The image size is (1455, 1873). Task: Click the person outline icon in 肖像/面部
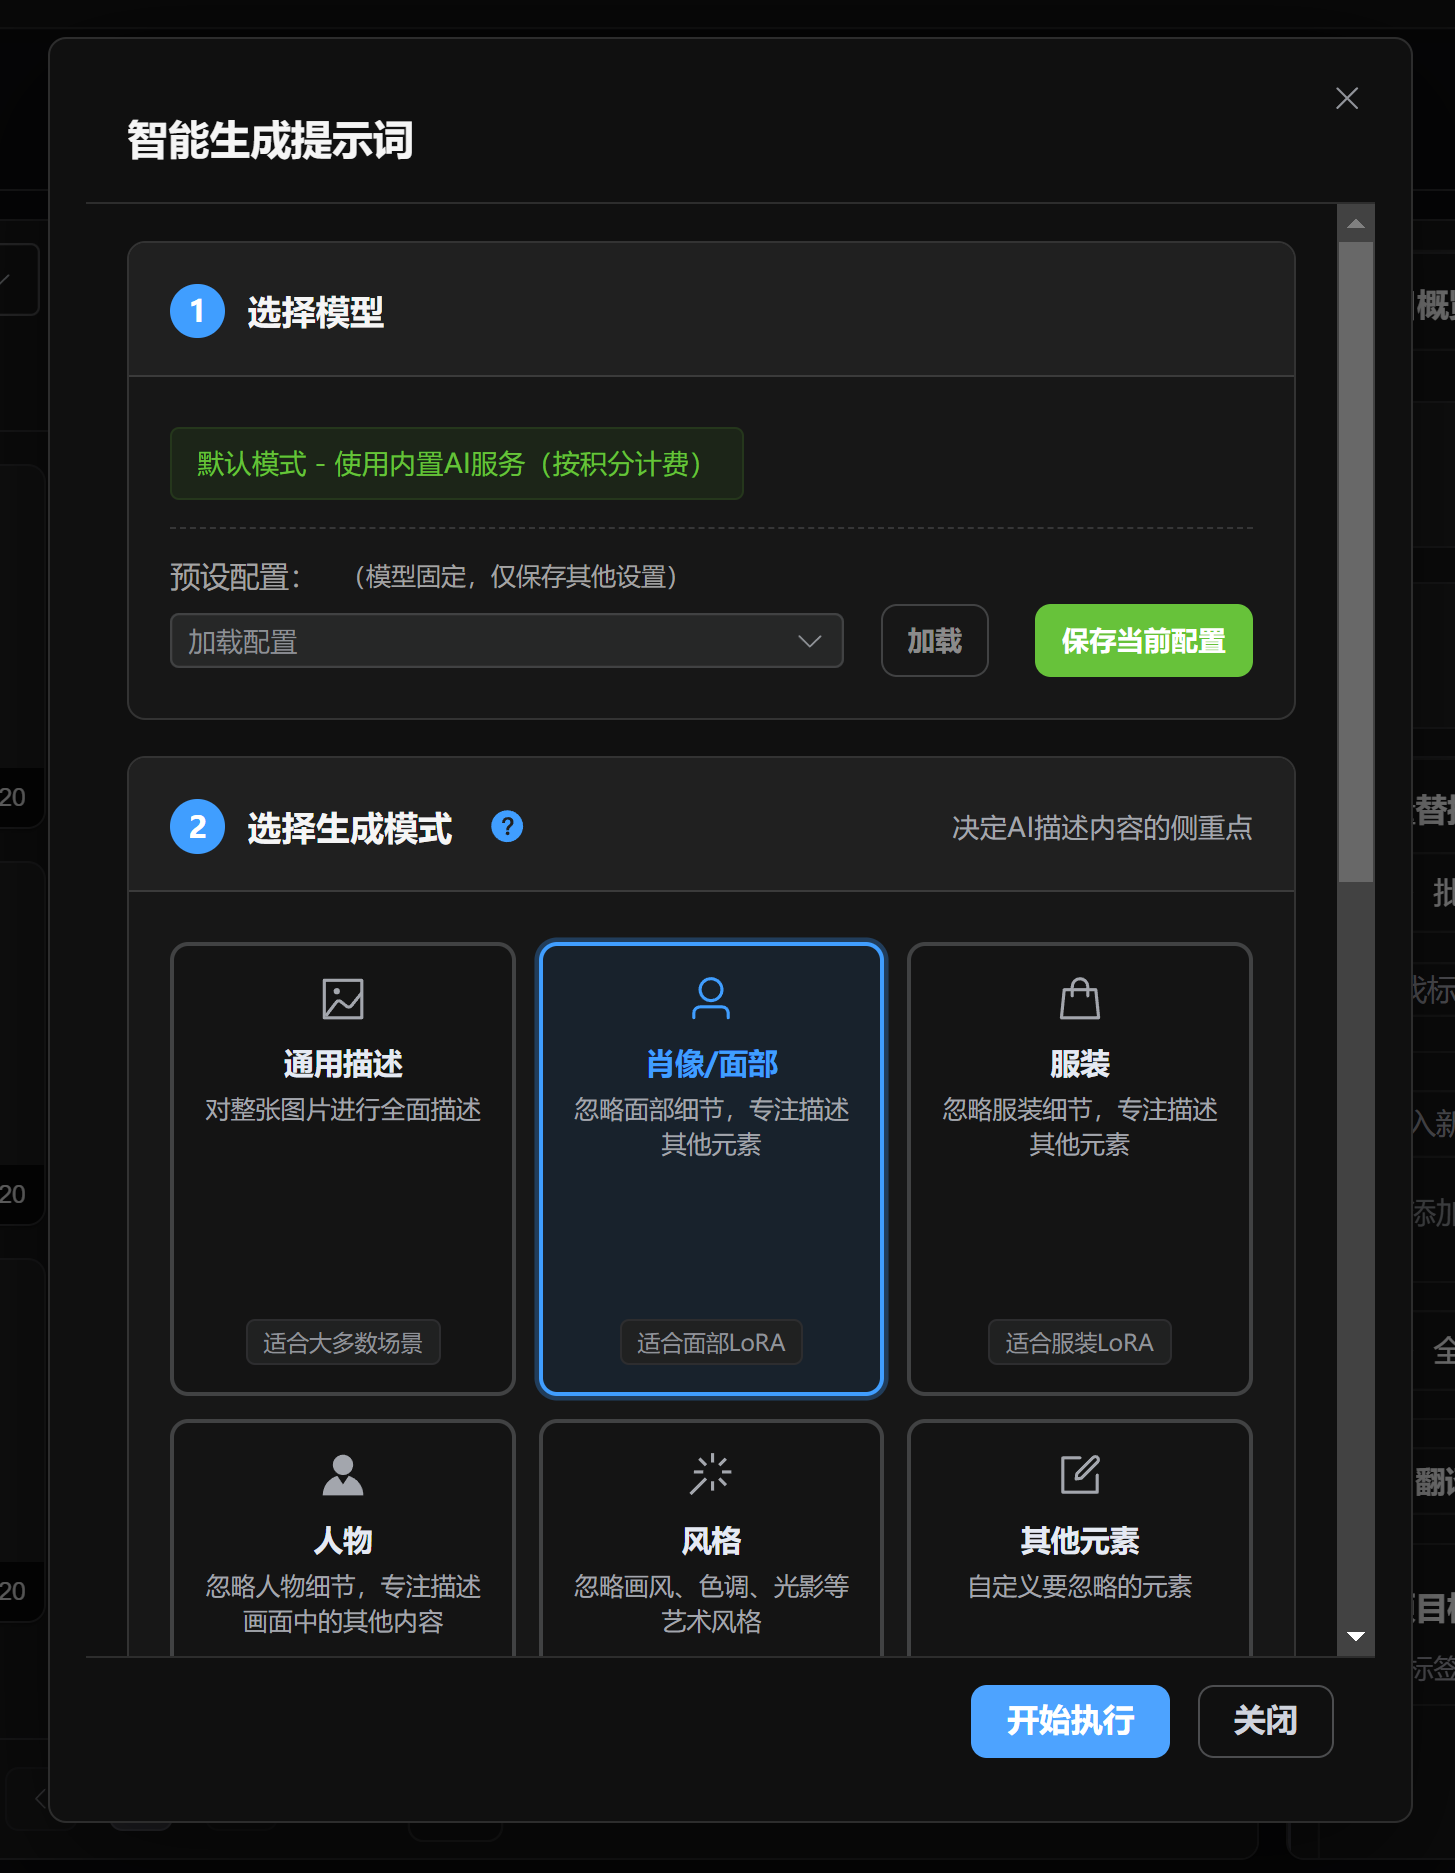pos(711,998)
